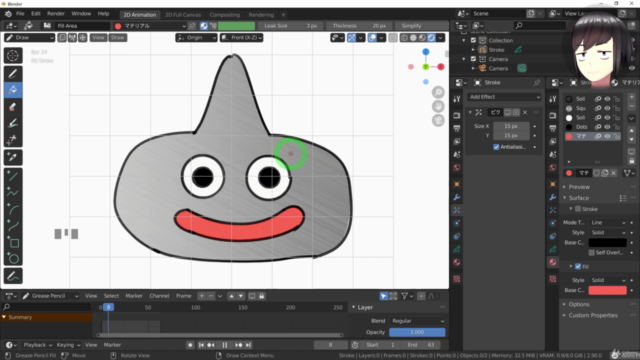Open the Draw mode dropdown
Screen dimensions: 640x360
[x=30, y=38]
